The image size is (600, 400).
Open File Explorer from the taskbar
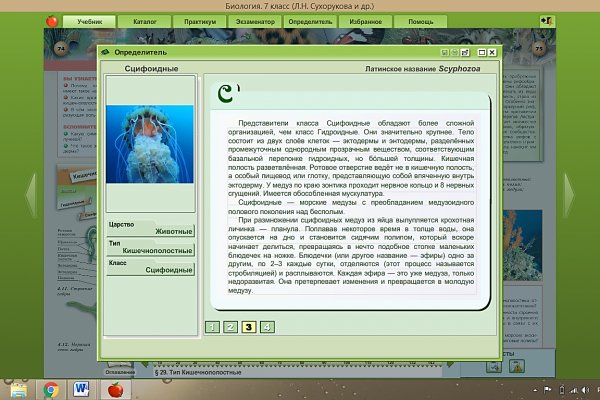pyautogui.click(x=19, y=388)
